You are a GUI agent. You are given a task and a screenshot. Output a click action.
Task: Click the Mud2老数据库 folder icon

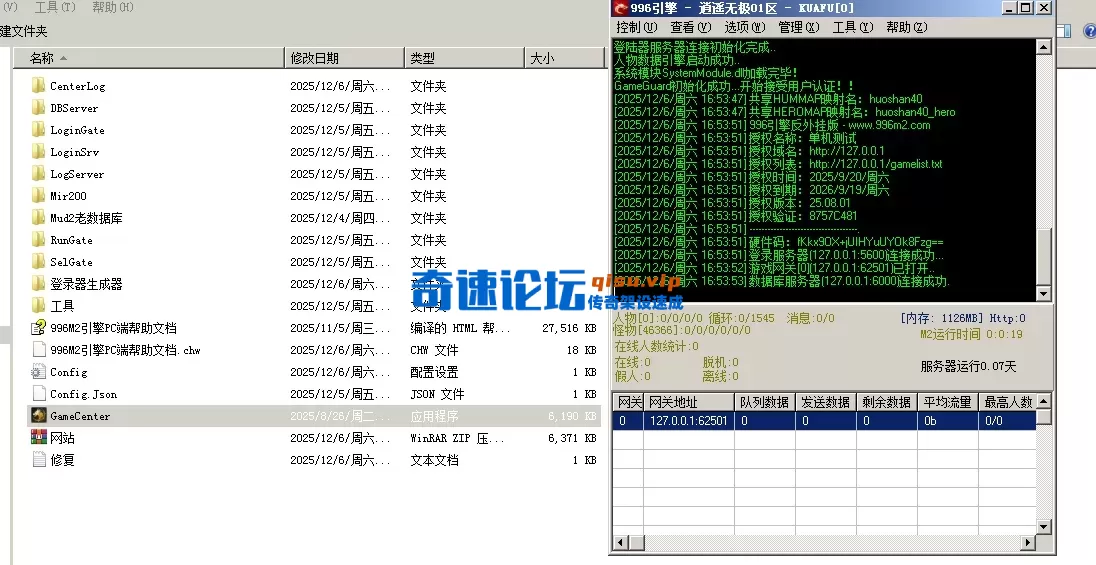tap(38, 217)
